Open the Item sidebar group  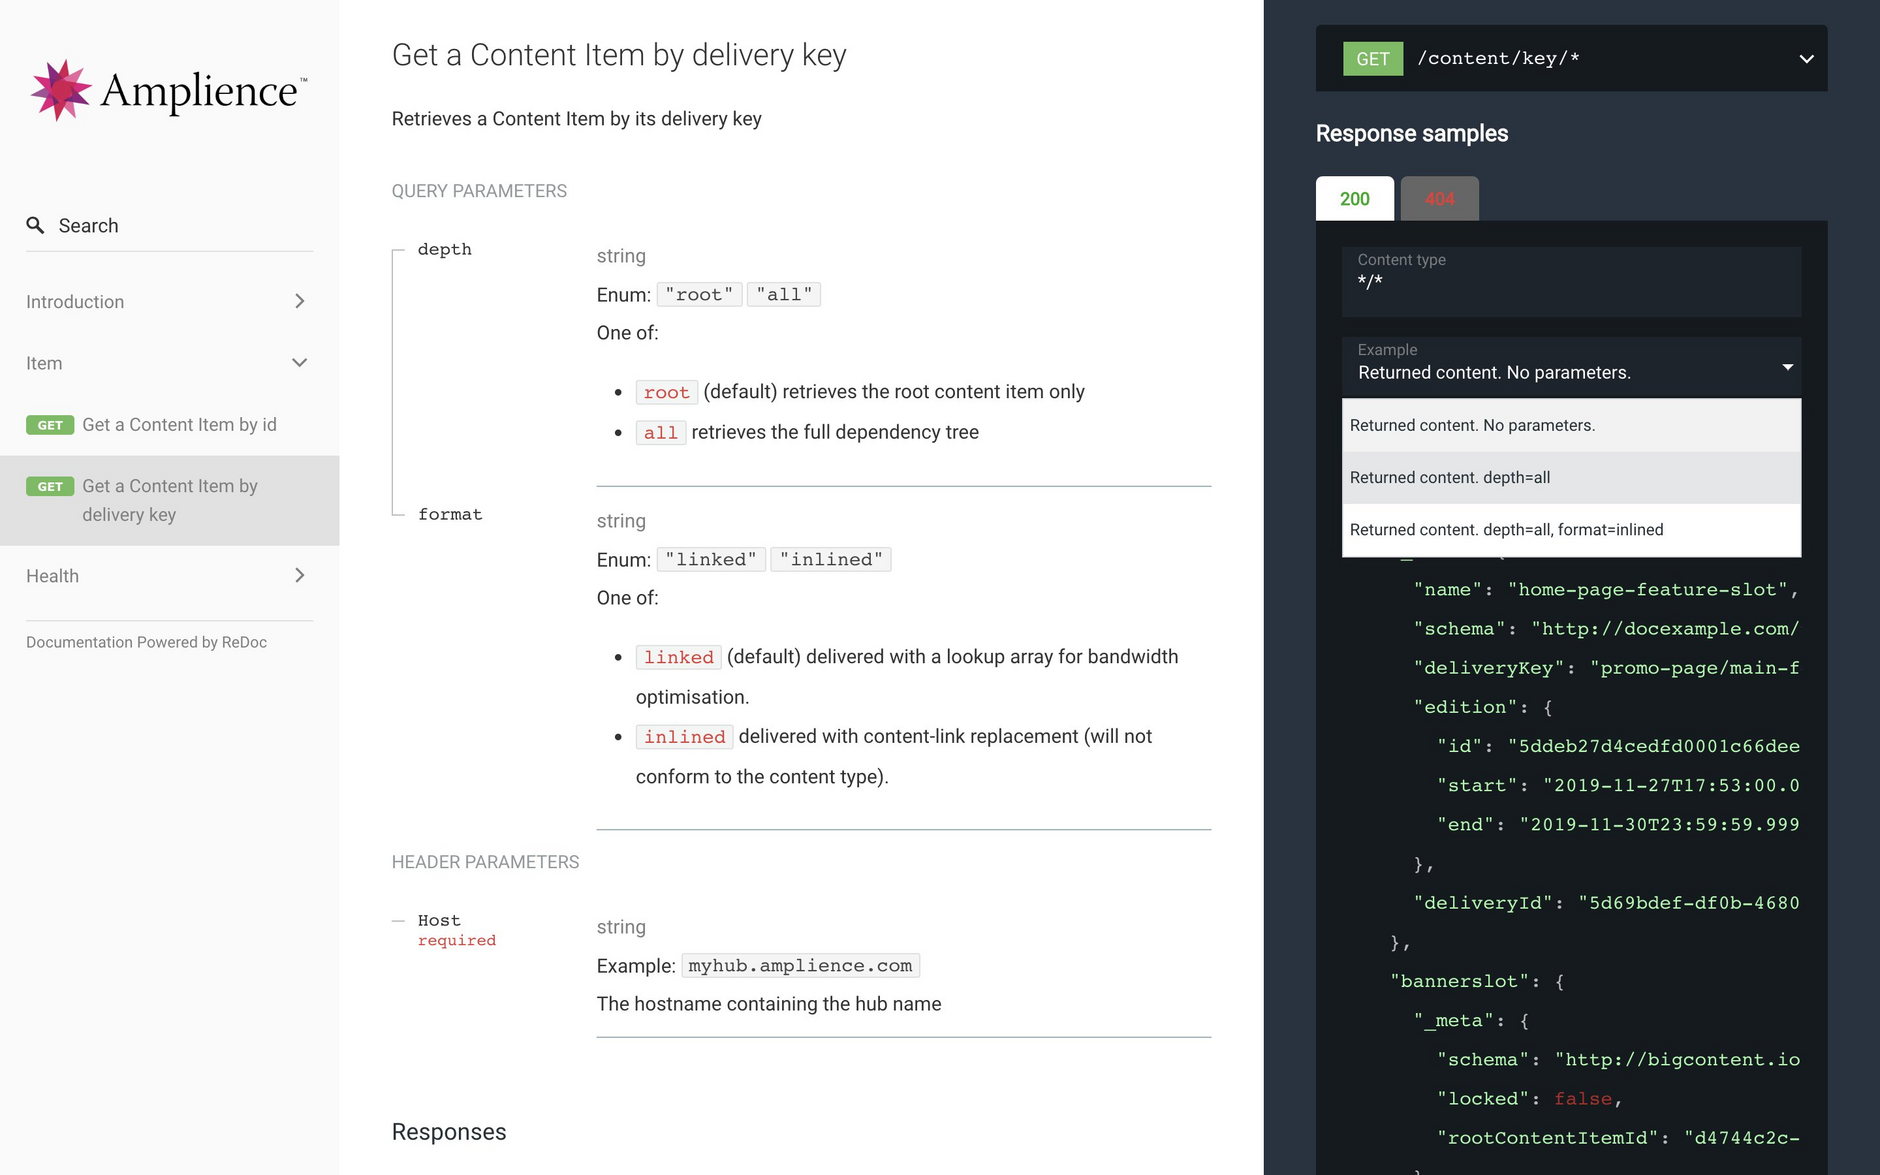[44, 364]
